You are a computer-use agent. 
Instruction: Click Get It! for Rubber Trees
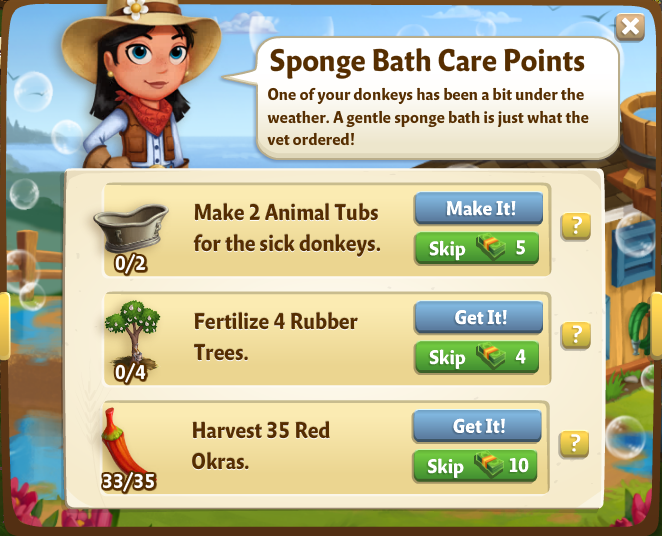[x=479, y=317]
